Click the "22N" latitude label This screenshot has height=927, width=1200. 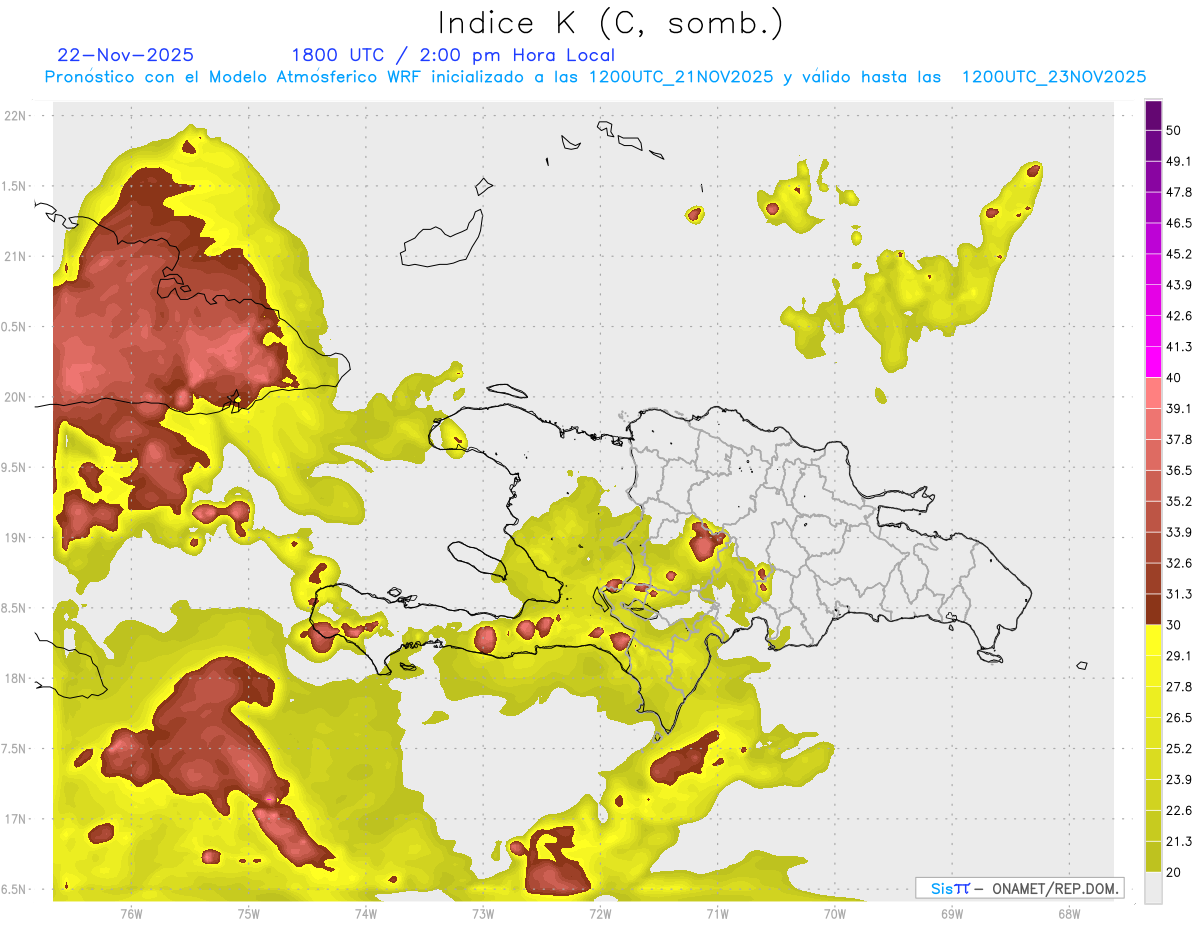[14, 116]
